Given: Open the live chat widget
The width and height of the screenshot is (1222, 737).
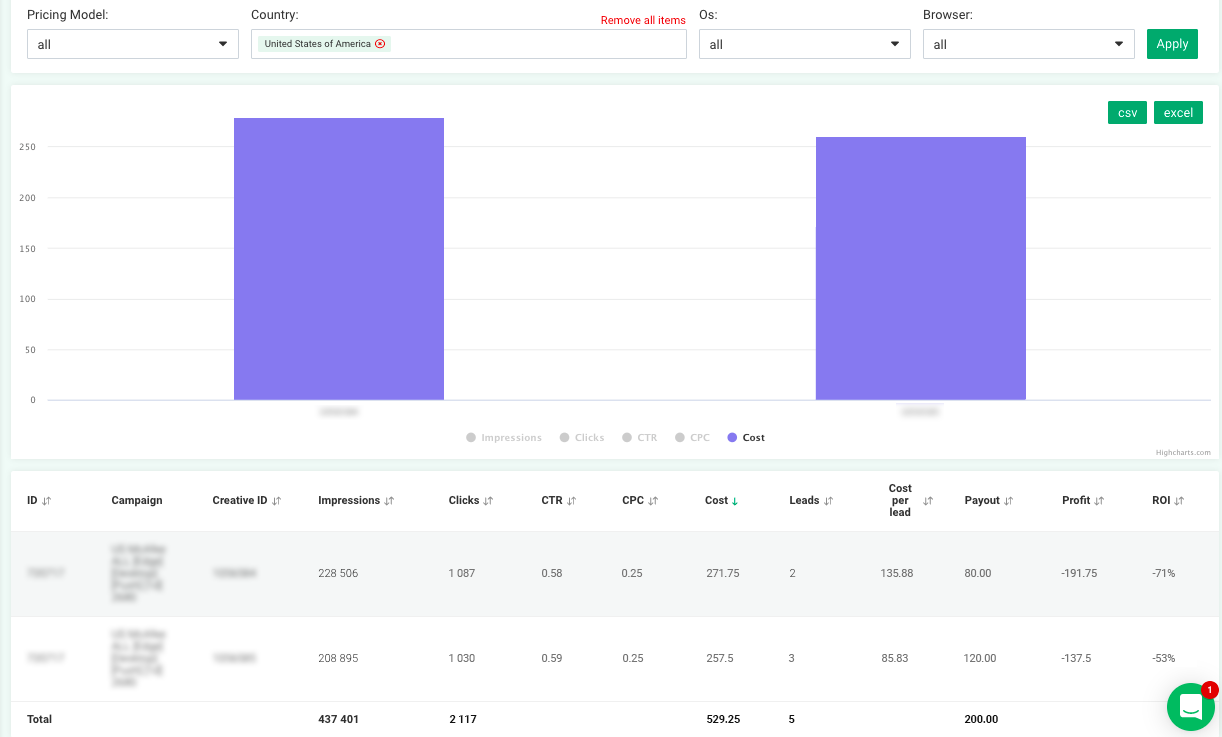Looking at the screenshot, I should pyautogui.click(x=1190, y=706).
